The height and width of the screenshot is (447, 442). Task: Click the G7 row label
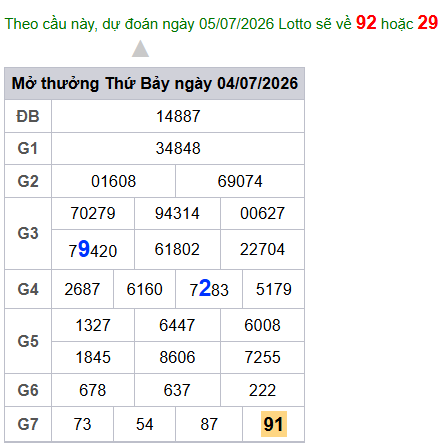click(x=28, y=424)
